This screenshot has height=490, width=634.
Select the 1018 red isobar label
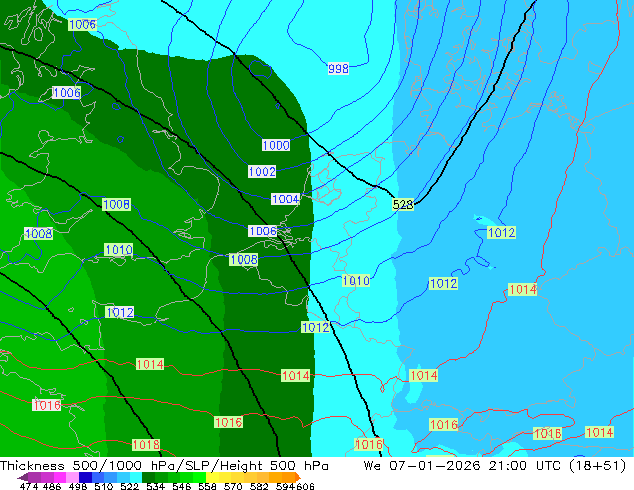(146, 445)
